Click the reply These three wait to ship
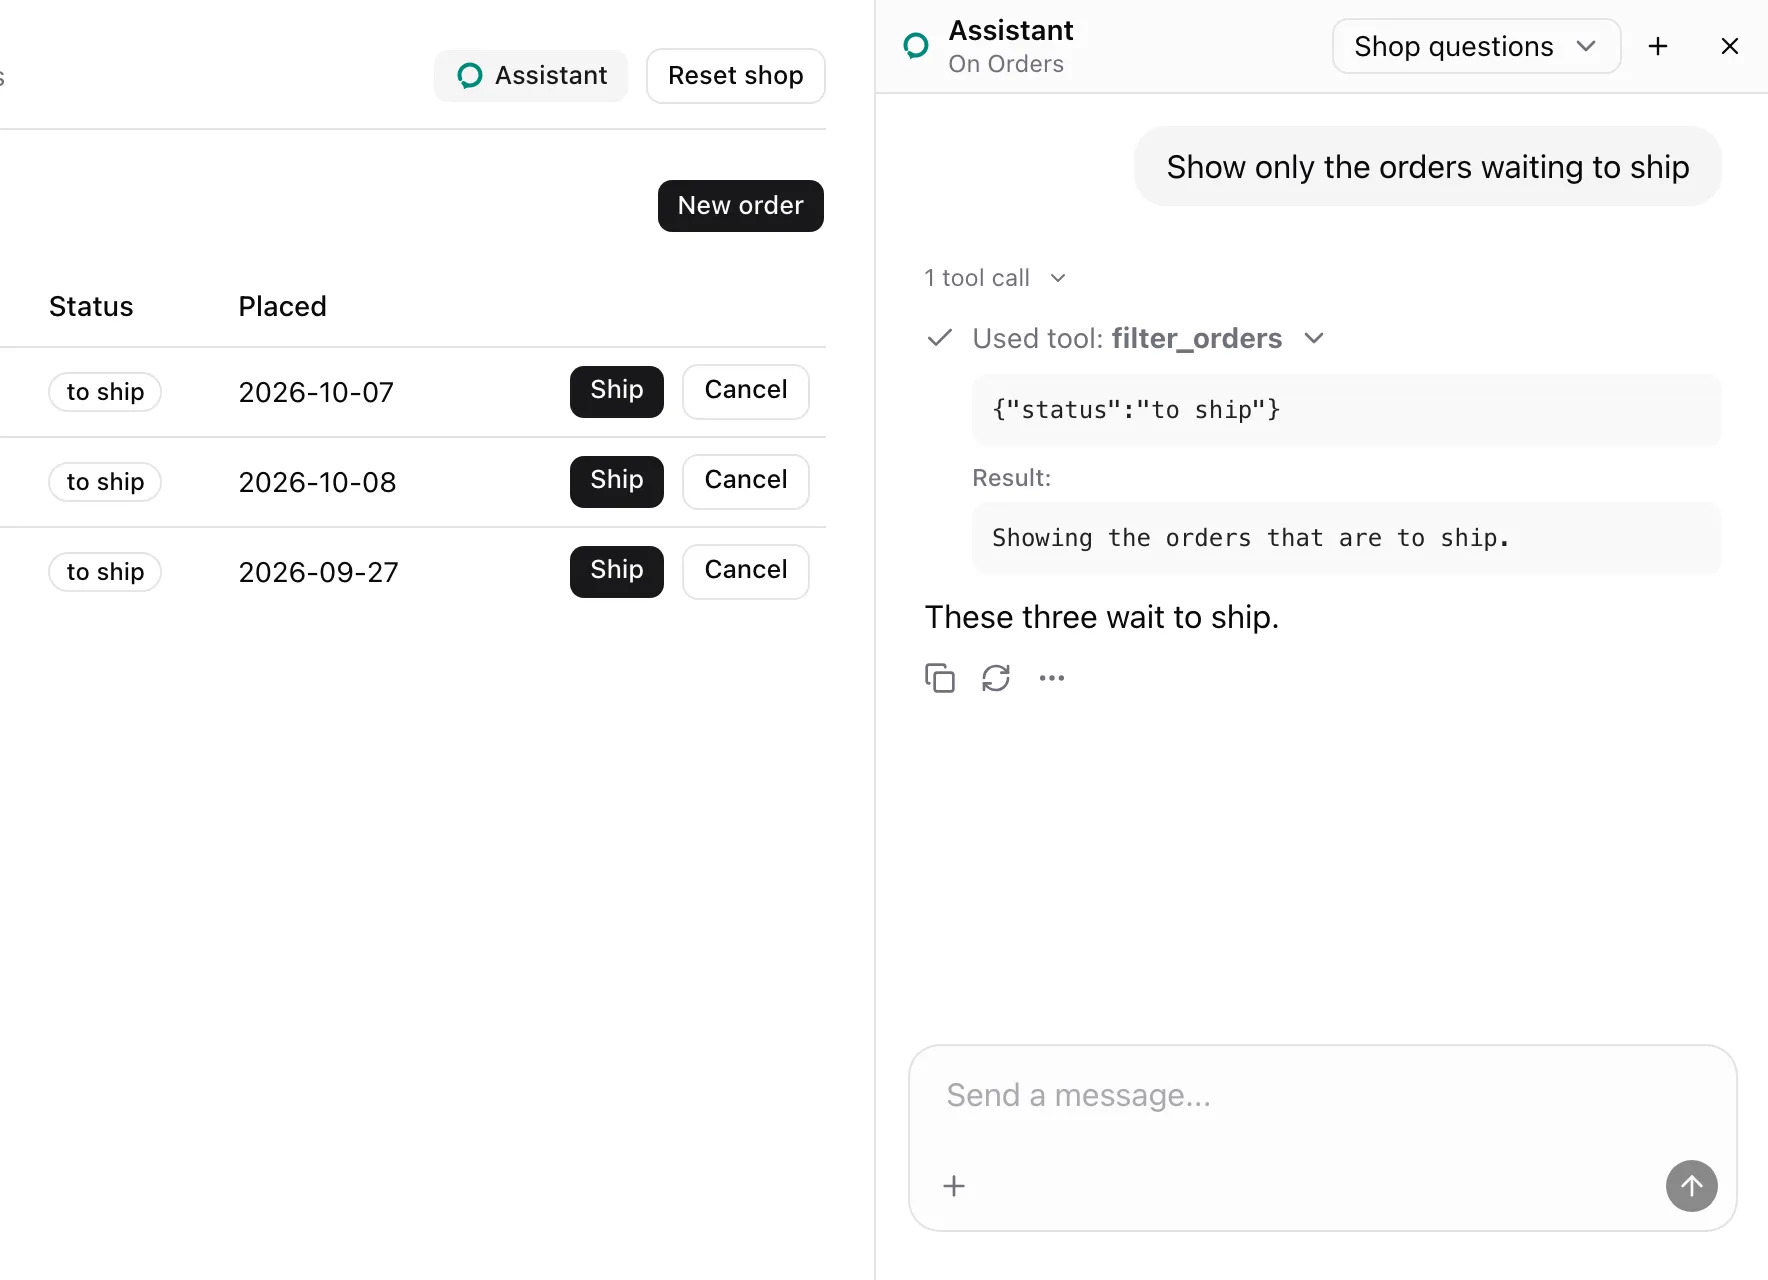The width and height of the screenshot is (1768, 1280). pyautogui.click(x=1102, y=617)
